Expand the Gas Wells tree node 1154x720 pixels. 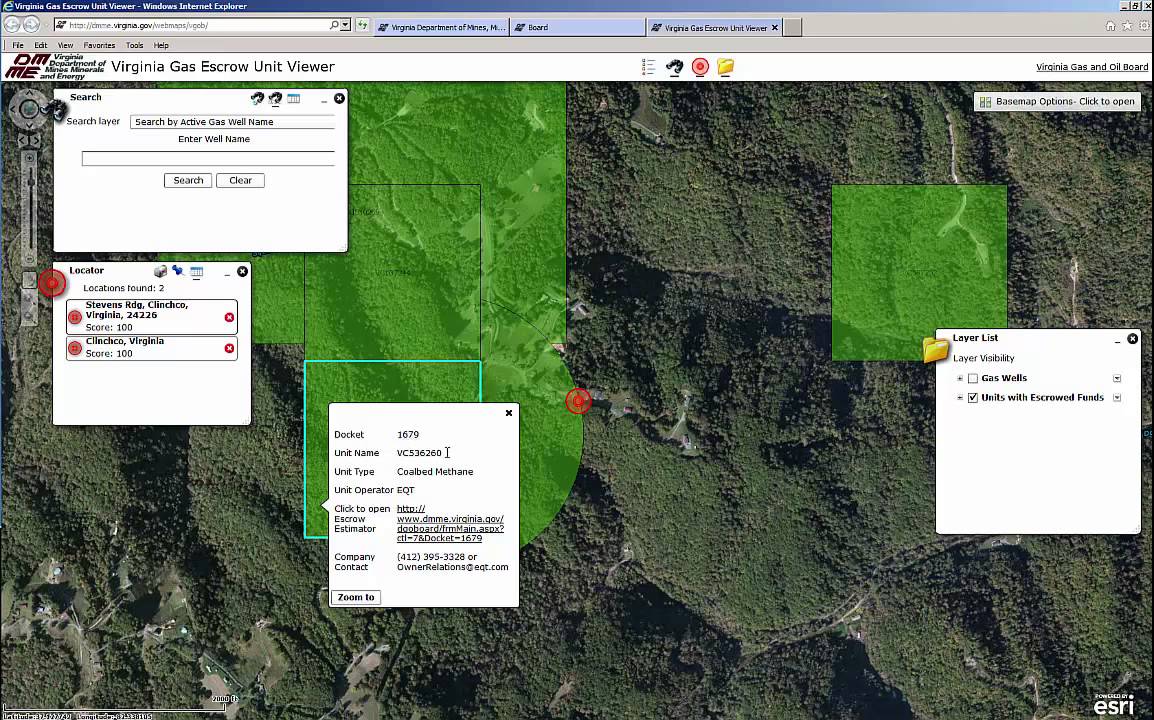click(x=960, y=379)
